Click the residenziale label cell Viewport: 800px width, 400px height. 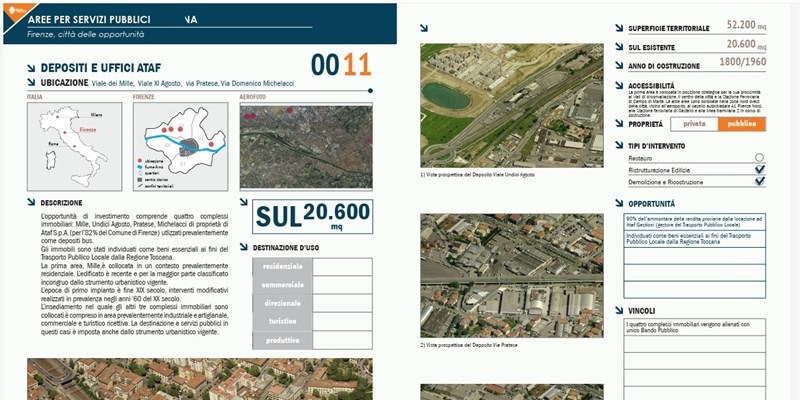(283, 267)
